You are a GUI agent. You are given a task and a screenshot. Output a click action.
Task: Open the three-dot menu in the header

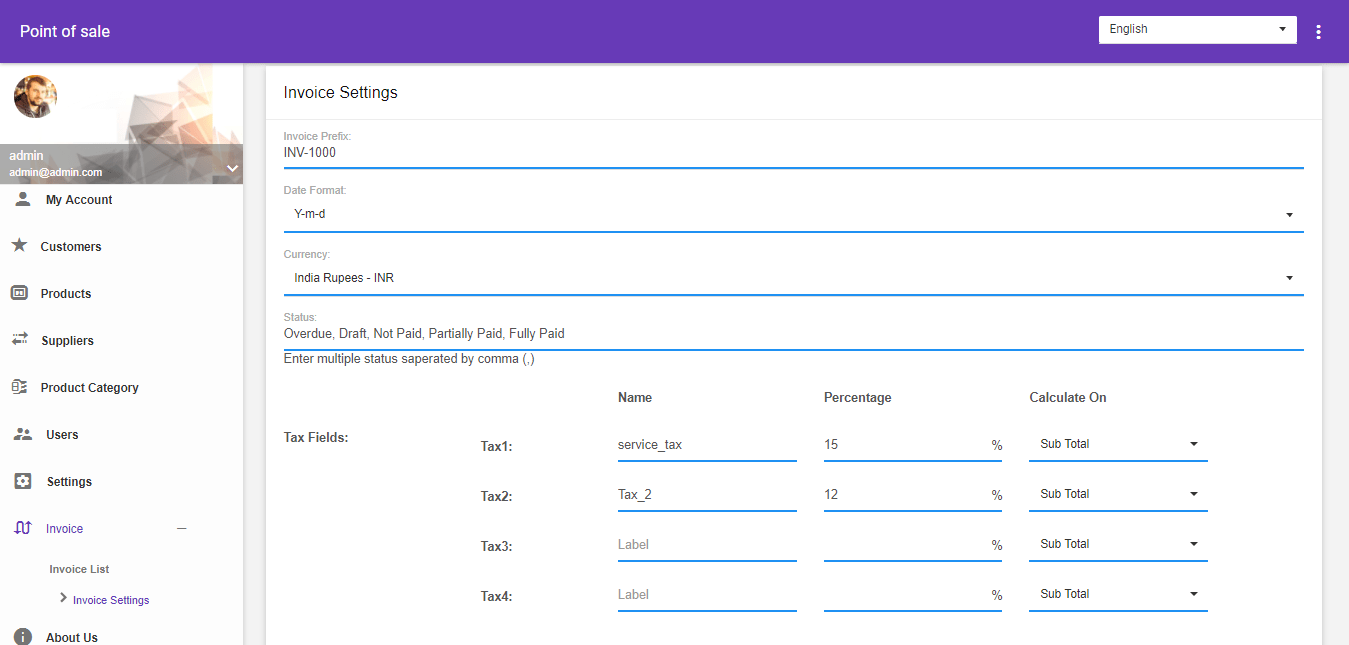(x=1318, y=31)
